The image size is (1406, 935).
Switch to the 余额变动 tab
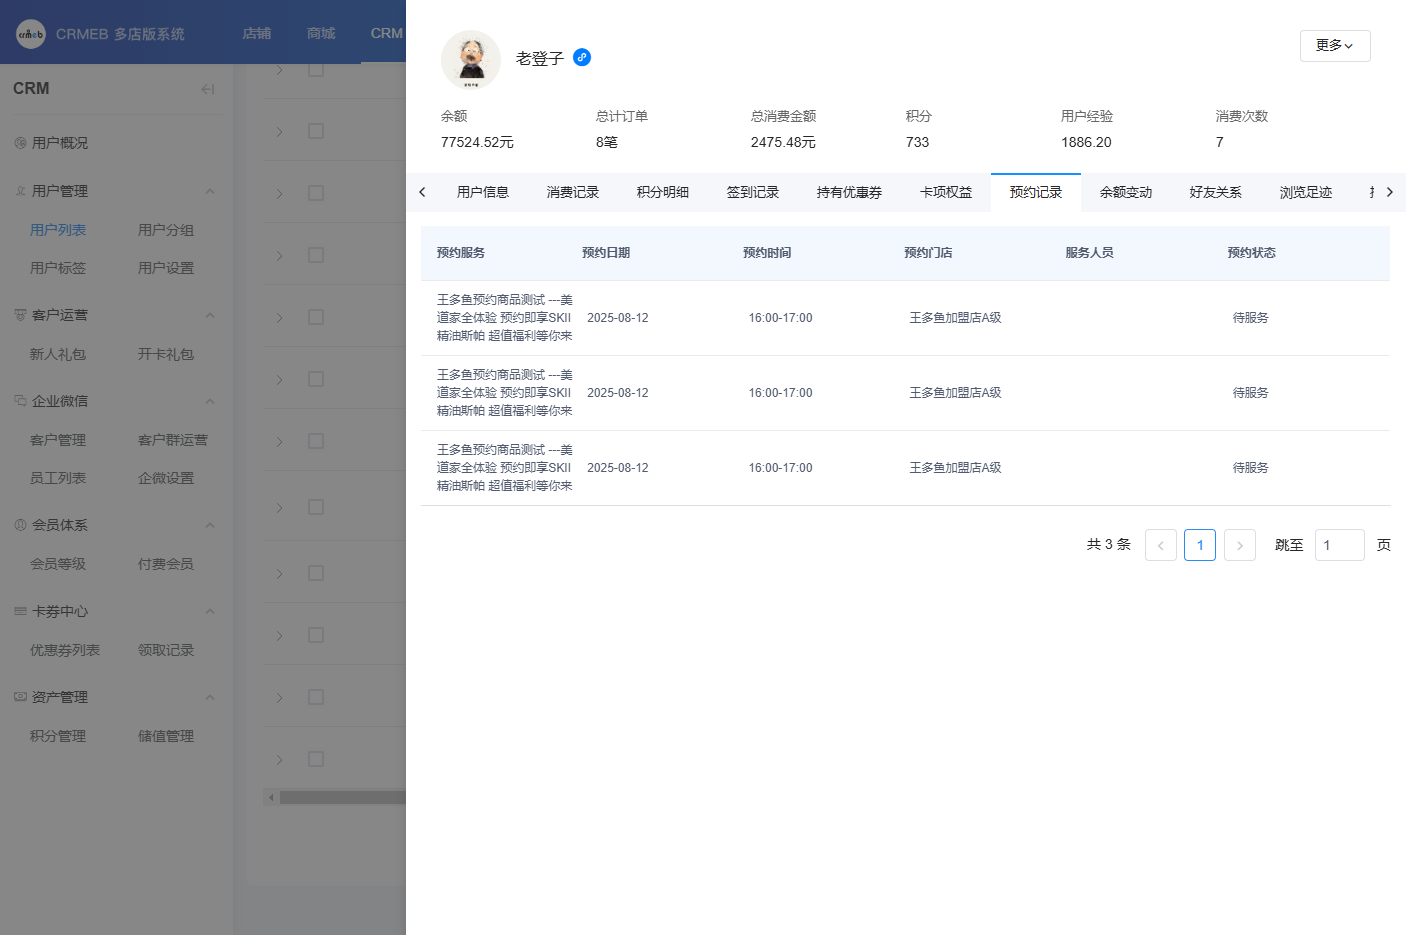pyautogui.click(x=1125, y=192)
